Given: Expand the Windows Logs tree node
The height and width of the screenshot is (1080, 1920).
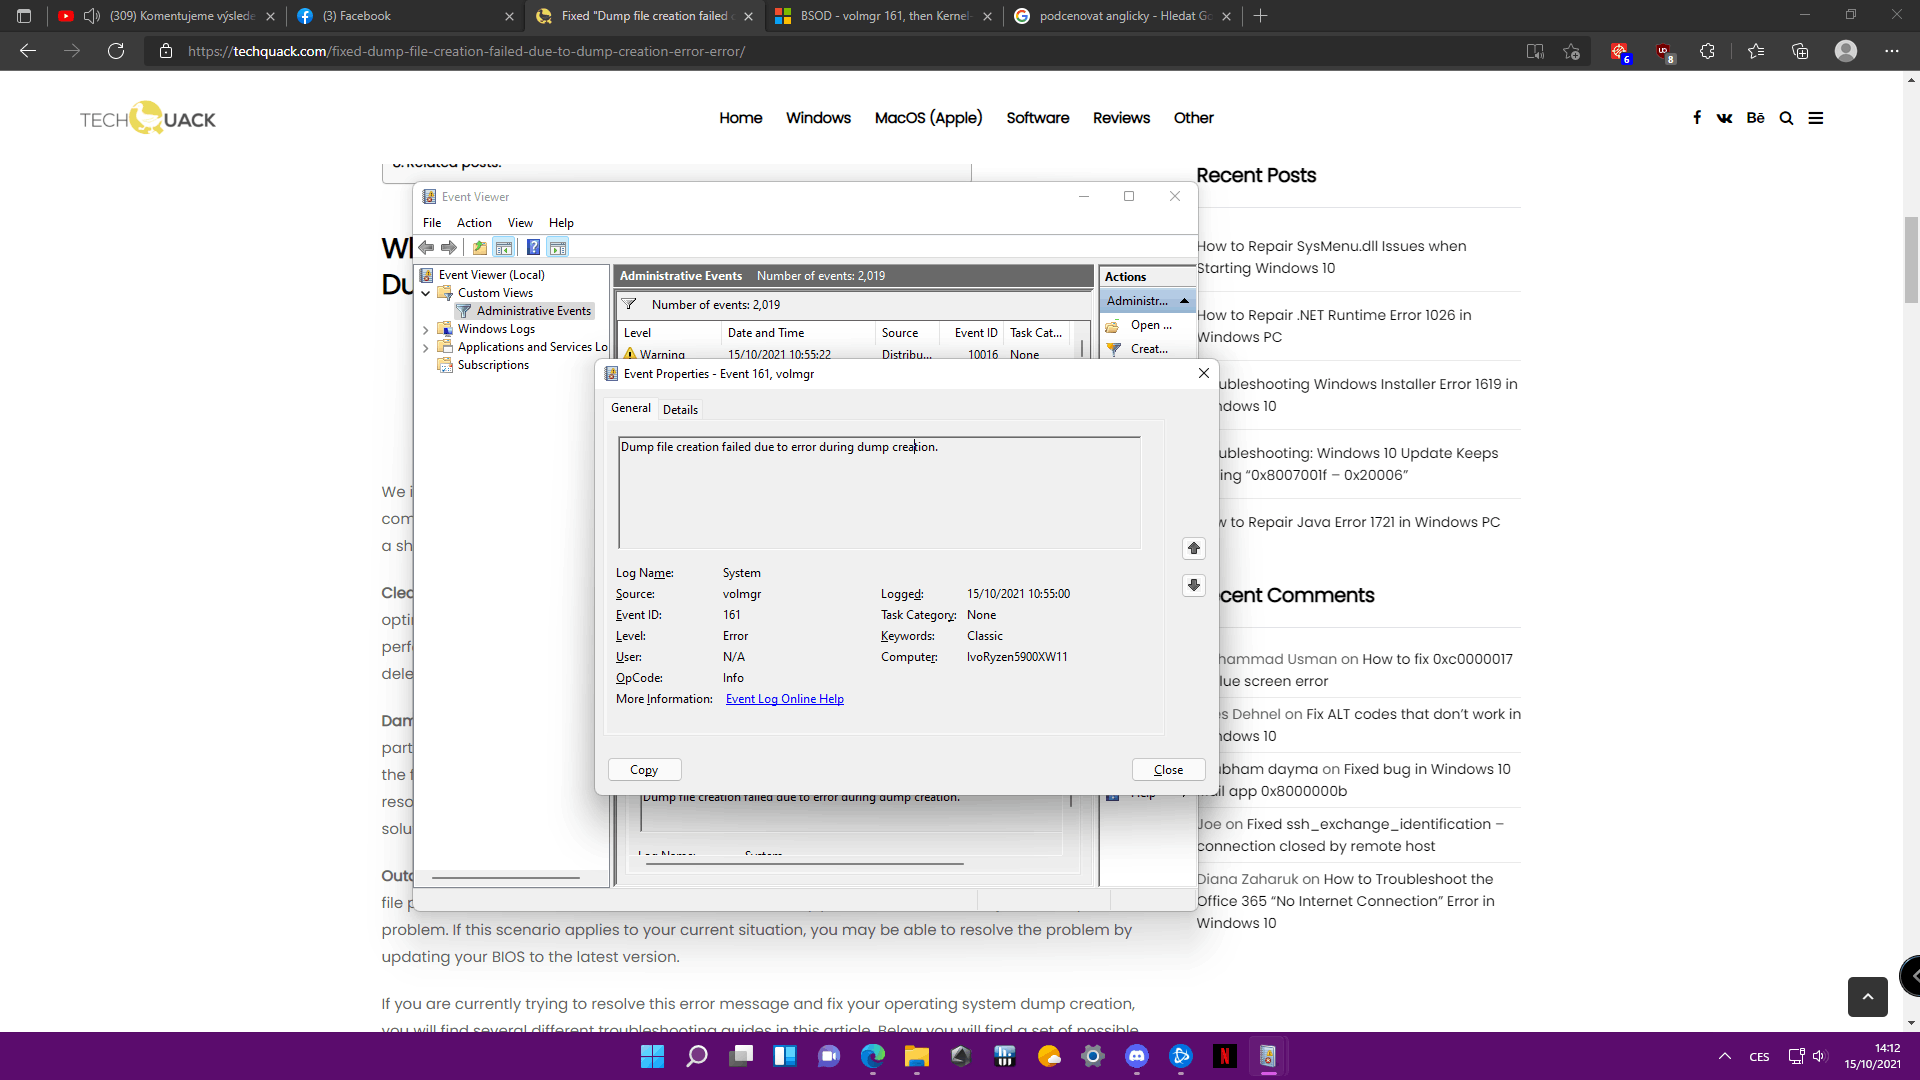Looking at the screenshot, I should [x=426, y=330].
